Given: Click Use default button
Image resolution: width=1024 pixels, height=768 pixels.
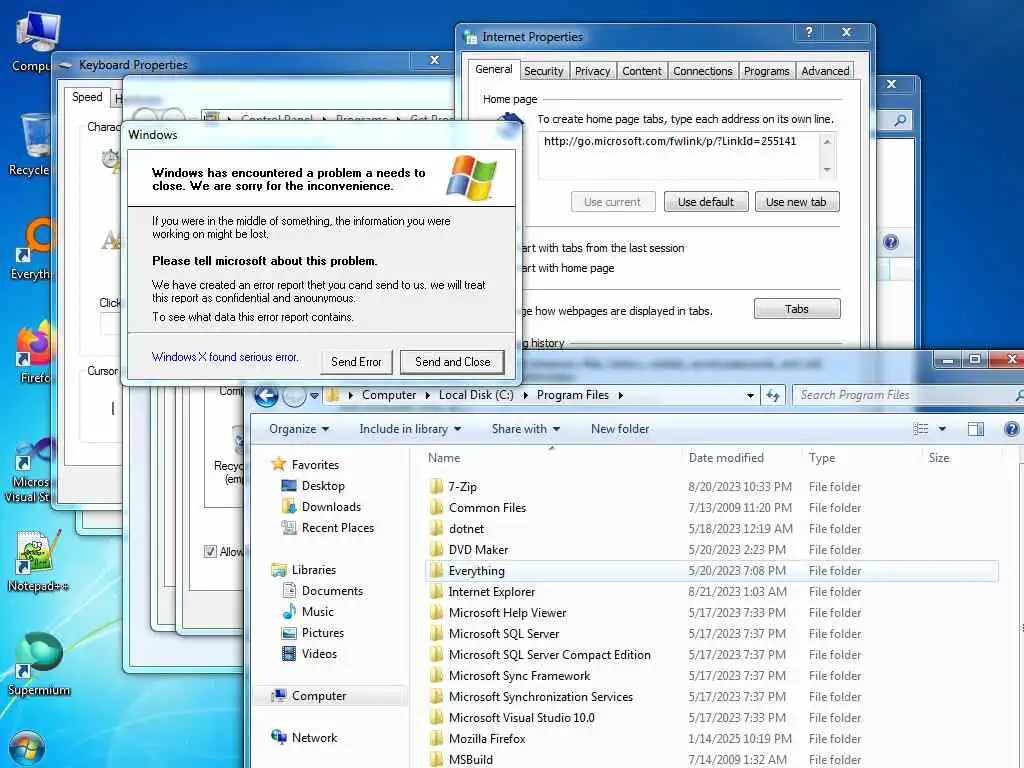Looking at the screenshot, I should point(706,202).
